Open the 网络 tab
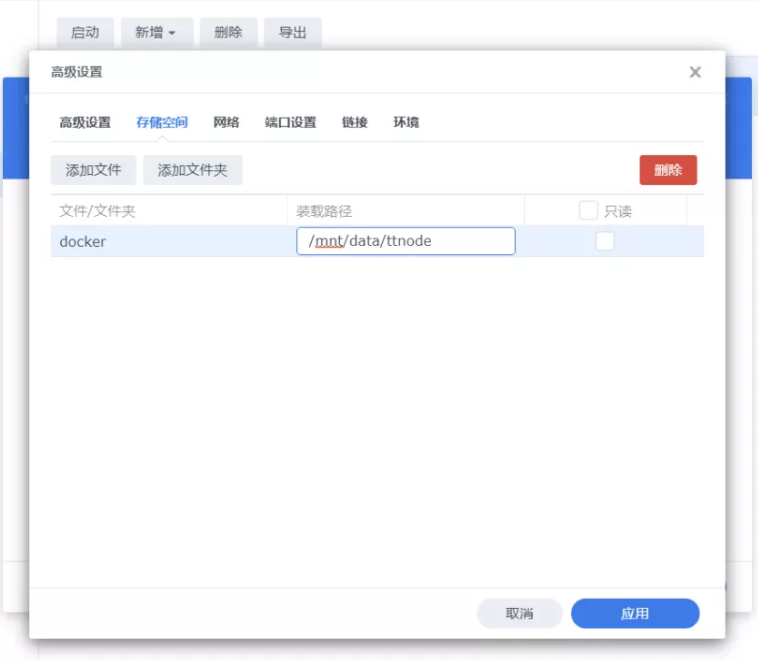Viewport: 758px width, 660px height. (226, 122)
